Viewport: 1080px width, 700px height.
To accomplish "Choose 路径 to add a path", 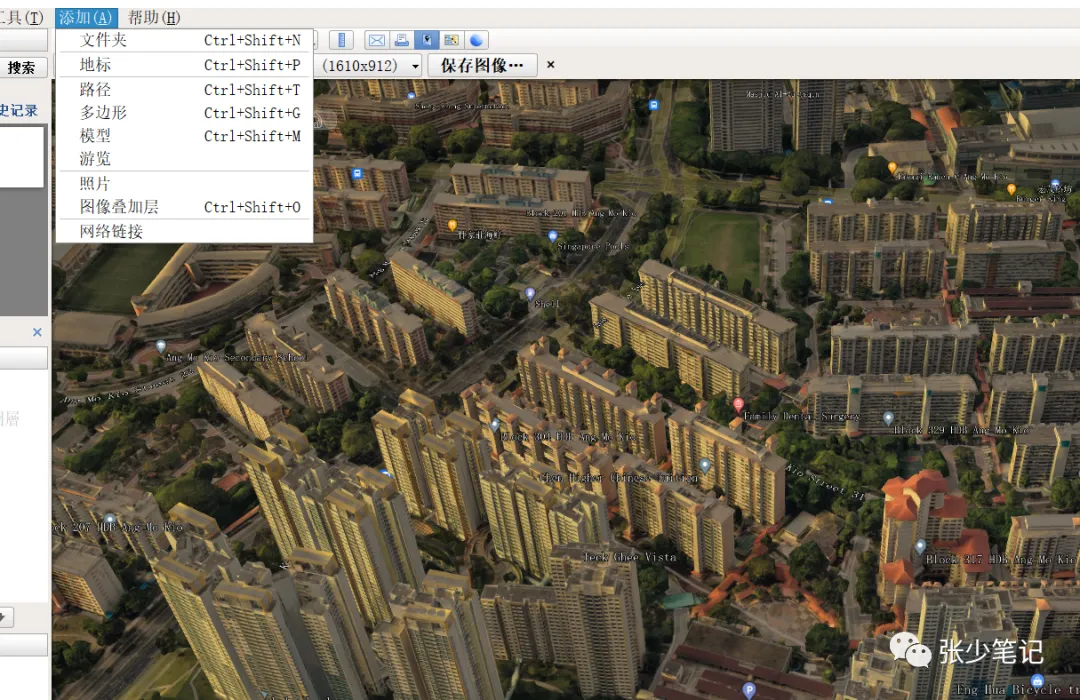I will 185,90.
